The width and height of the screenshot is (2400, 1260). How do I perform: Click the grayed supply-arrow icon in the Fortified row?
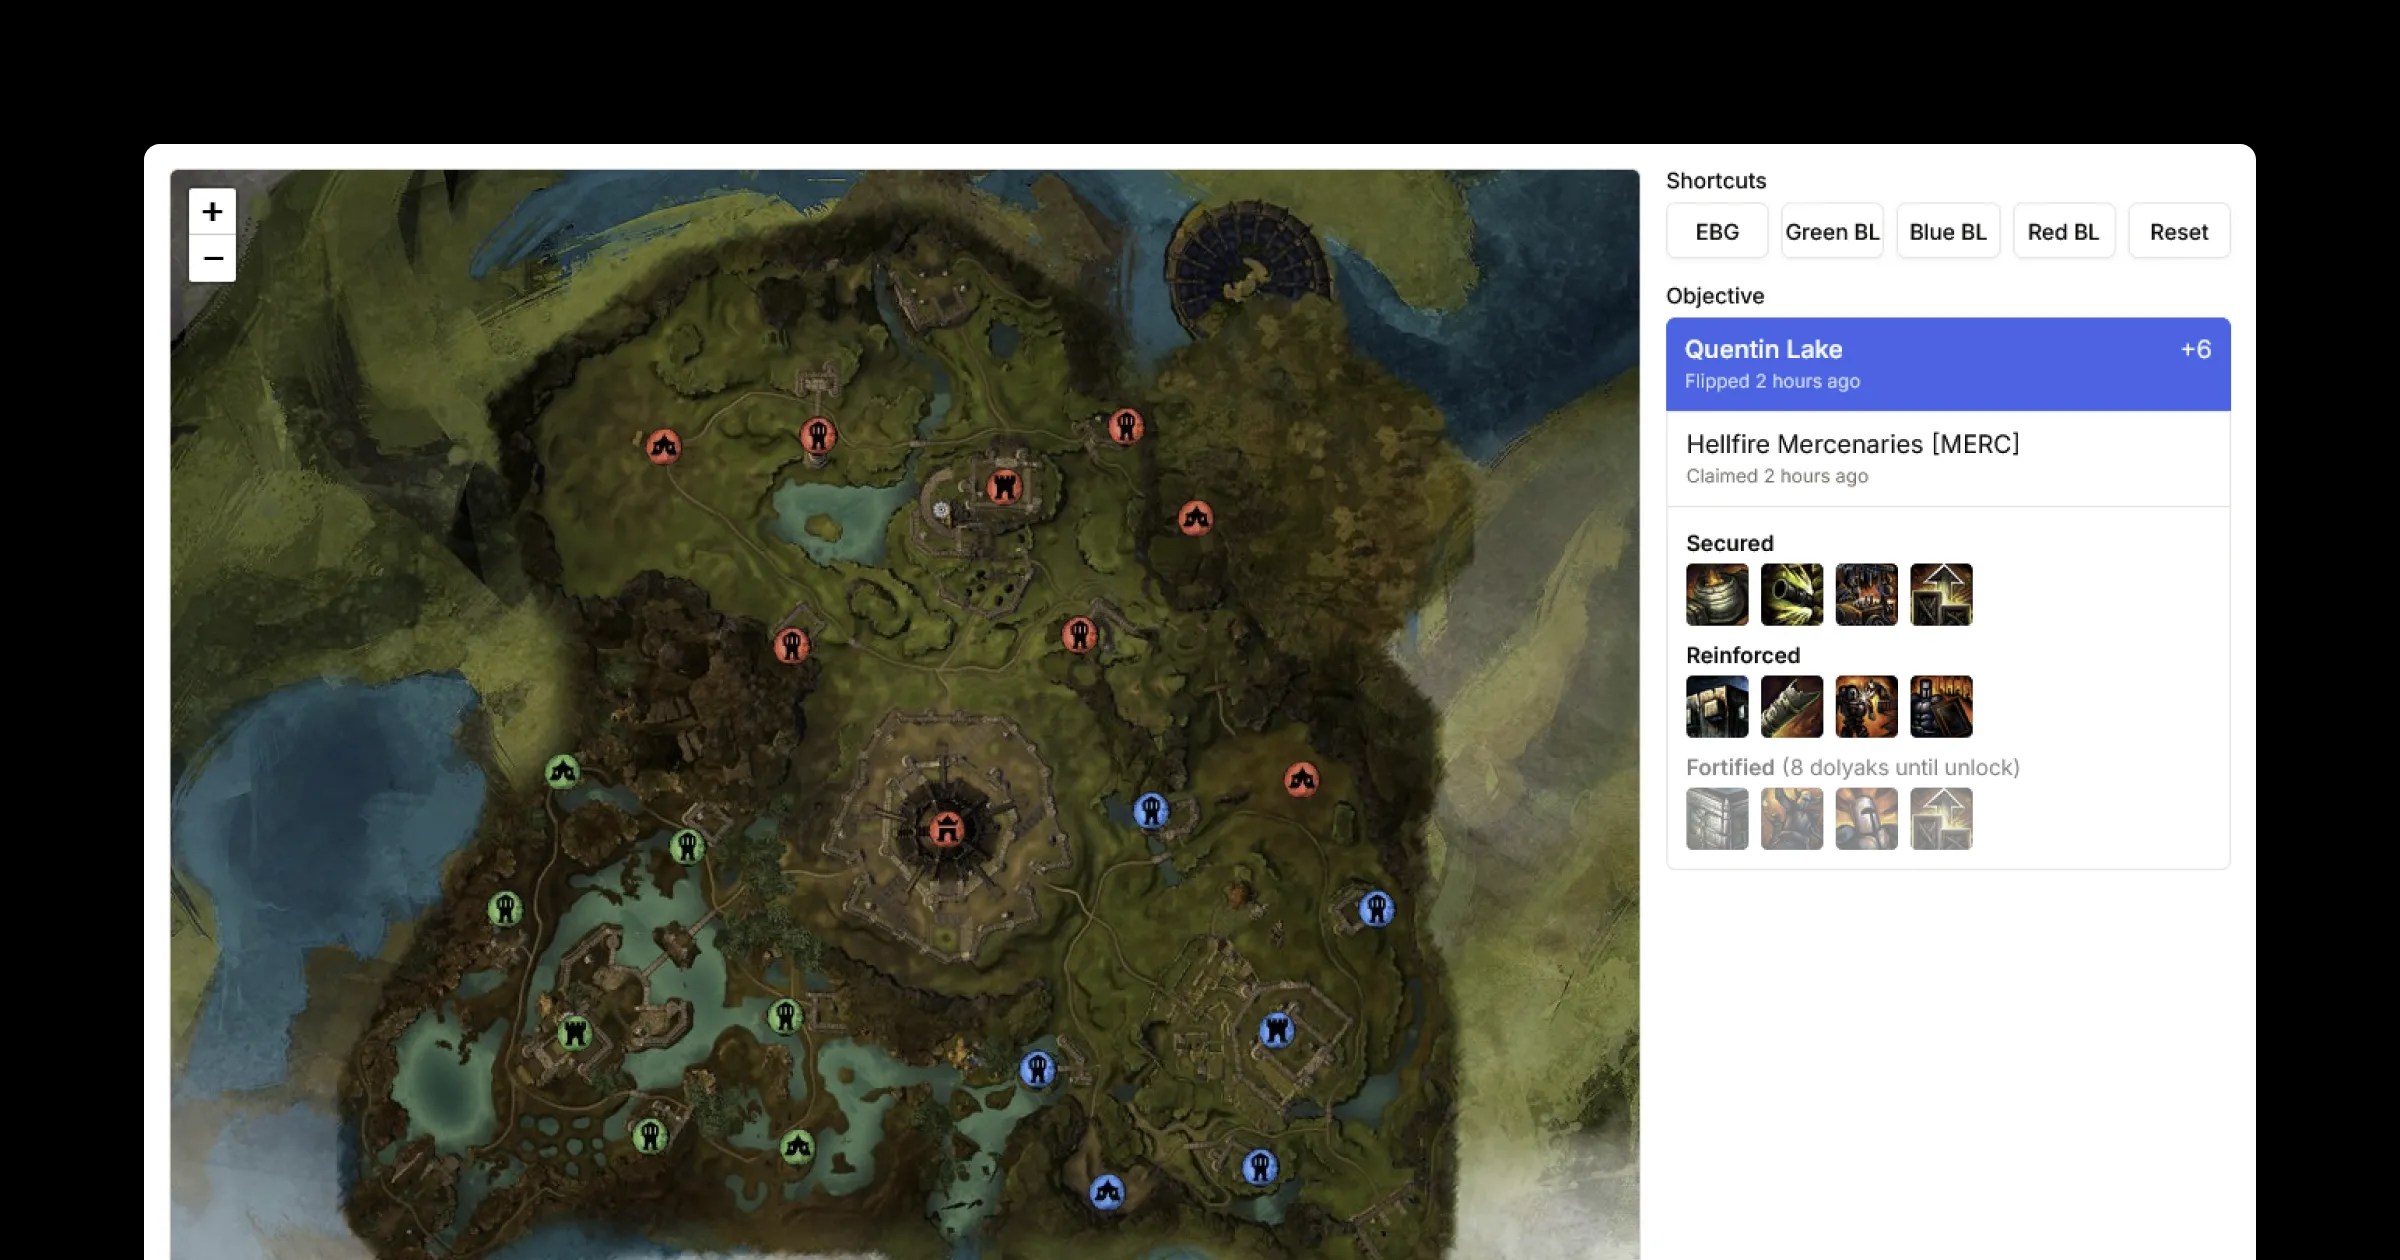(1941, 818)
